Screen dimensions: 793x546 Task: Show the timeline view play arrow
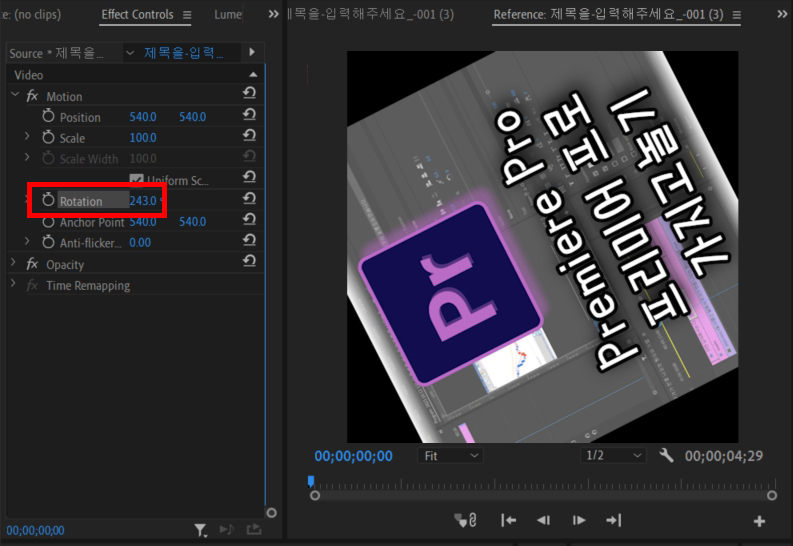click(x=252, y=52)
